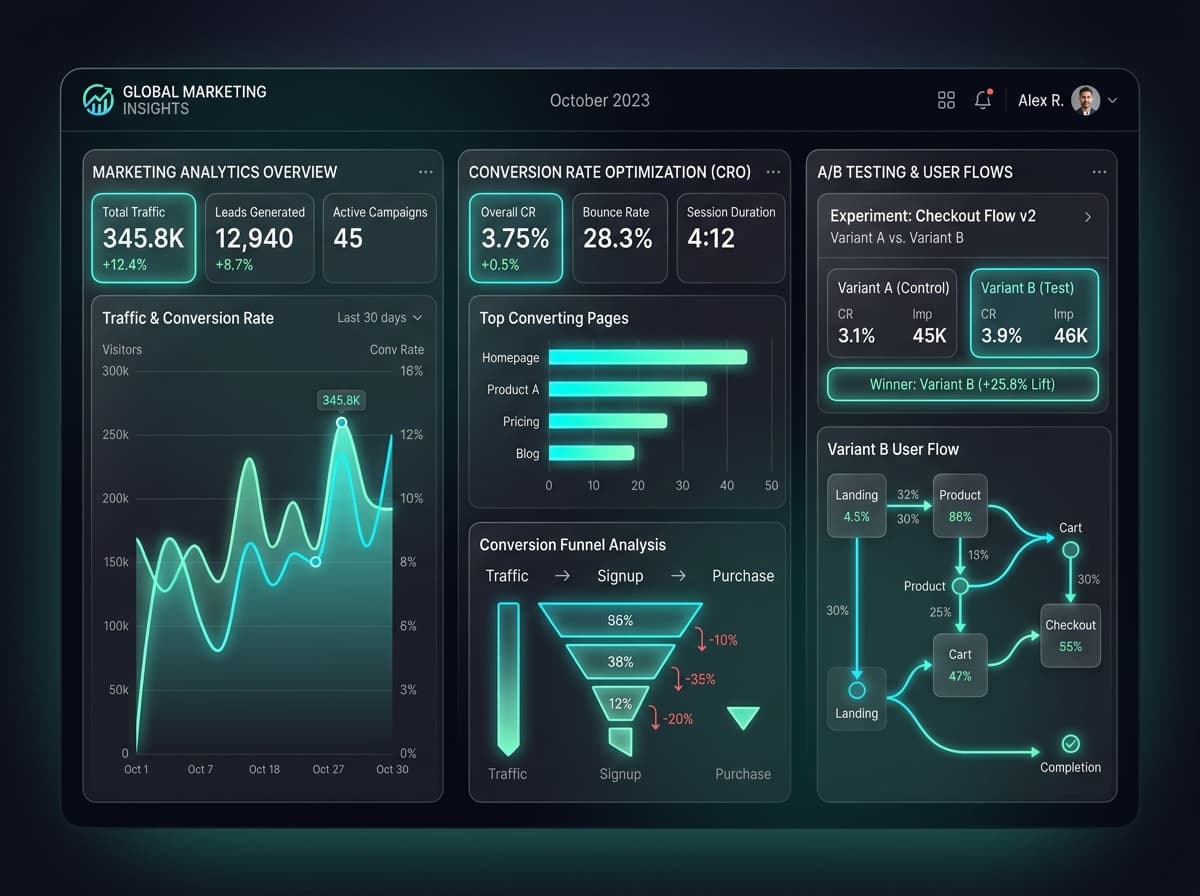
Task: Click the Cart circle node icon
Action: coord(1070,550)
